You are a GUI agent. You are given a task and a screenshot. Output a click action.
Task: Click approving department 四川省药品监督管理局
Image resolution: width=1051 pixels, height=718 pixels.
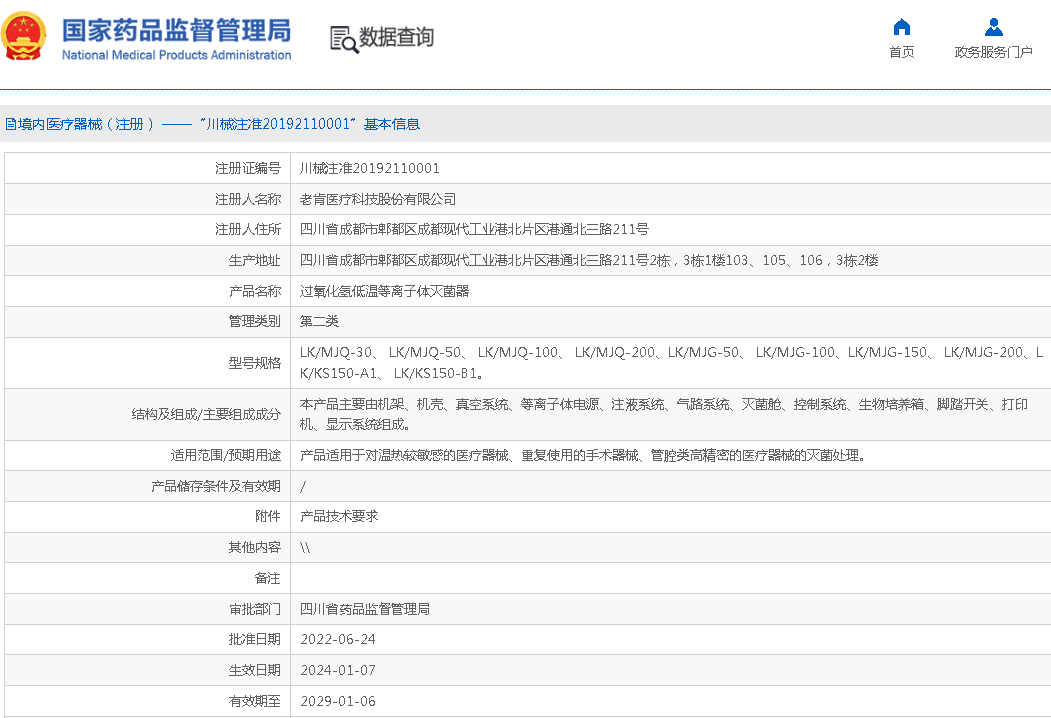[x=365, y=609]
